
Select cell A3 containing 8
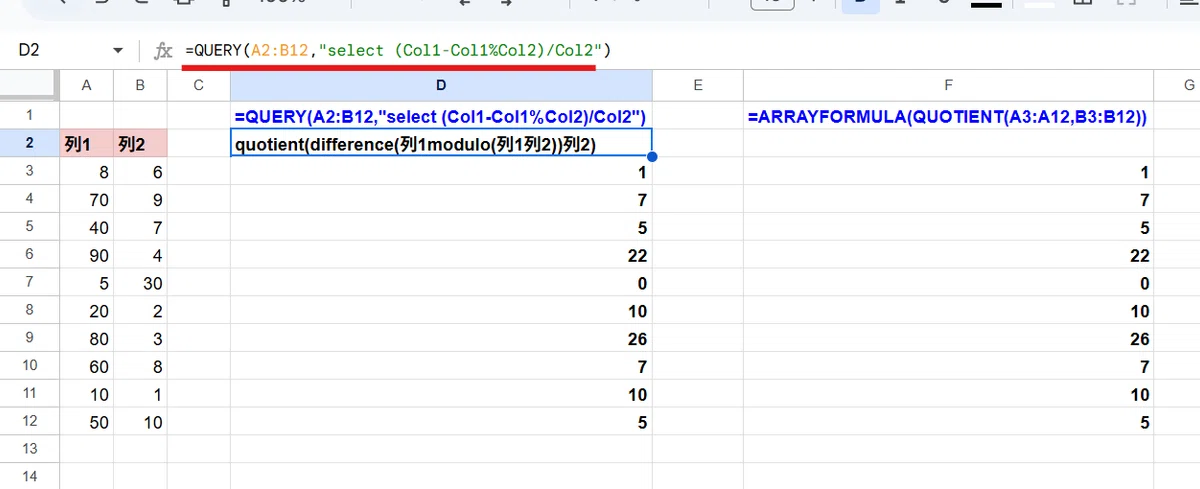pyautogui.click(x=86, y=172)
